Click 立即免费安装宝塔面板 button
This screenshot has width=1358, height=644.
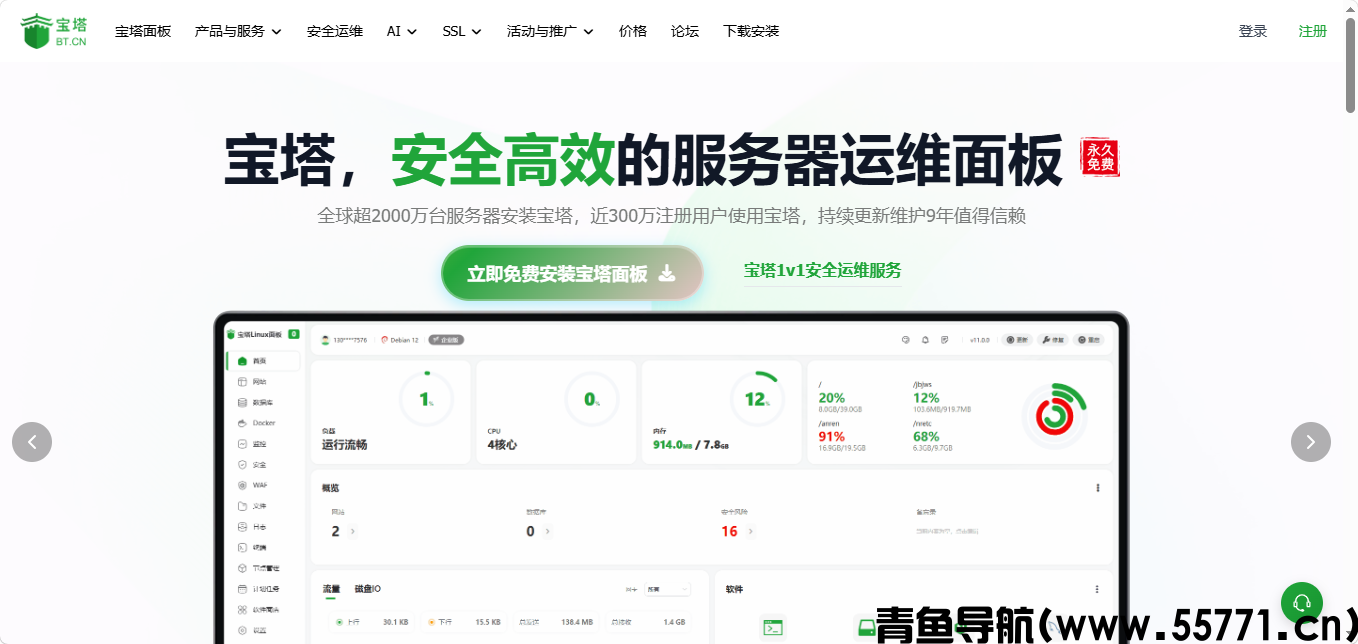(572, 273)
